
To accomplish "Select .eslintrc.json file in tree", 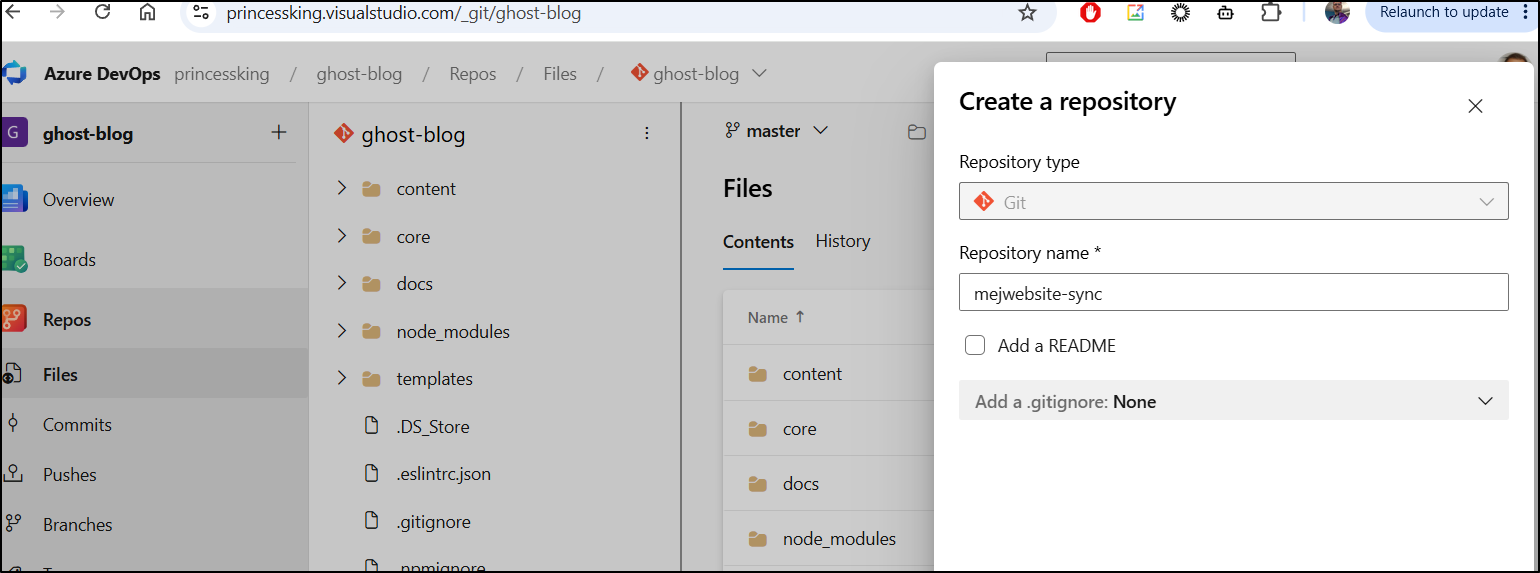I will [443, 474].
